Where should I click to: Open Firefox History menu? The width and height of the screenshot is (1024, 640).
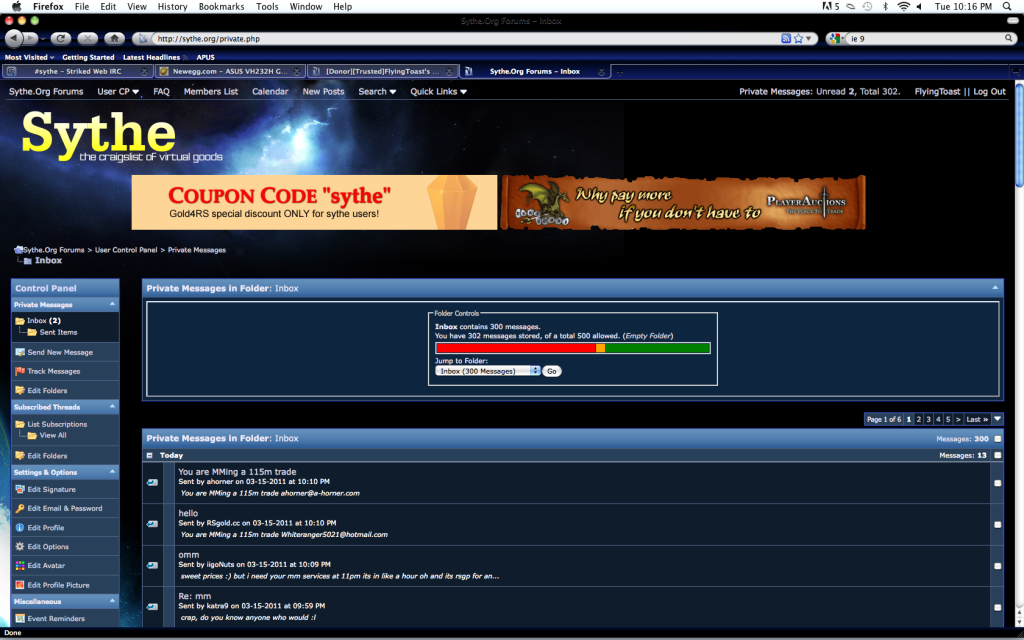point(172,7)
